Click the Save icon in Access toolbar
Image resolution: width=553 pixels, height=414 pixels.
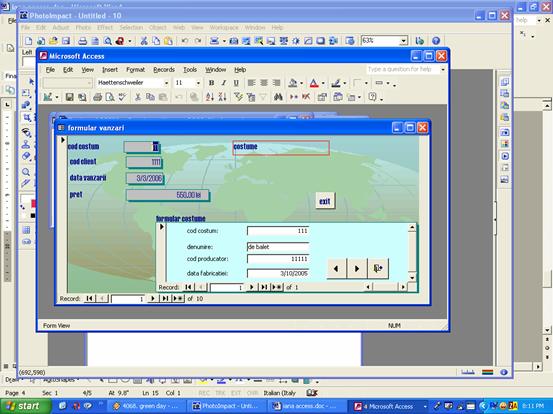pyautogui.click(x=69, y=97)
